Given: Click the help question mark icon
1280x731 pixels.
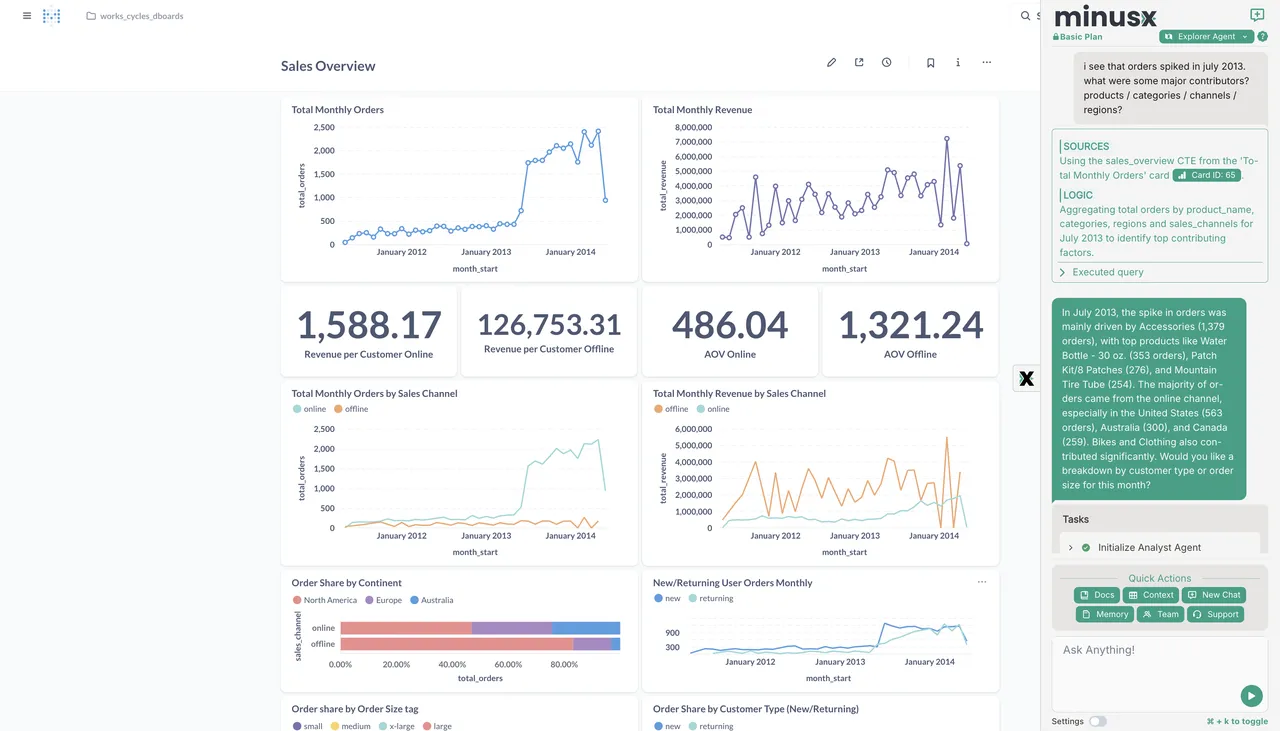Looking at the screenshot, I should 1262,37.
